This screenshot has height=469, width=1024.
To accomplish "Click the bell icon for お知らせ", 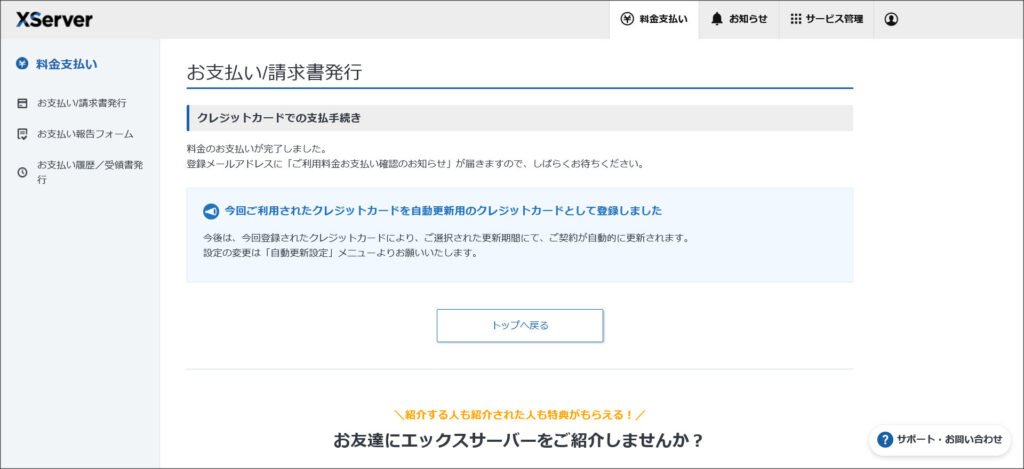I will coord(717,19).
